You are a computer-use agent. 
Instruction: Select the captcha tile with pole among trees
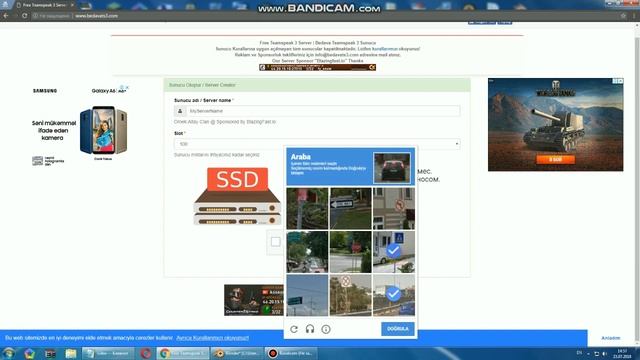pyautogui.click(x=307, y=209)
